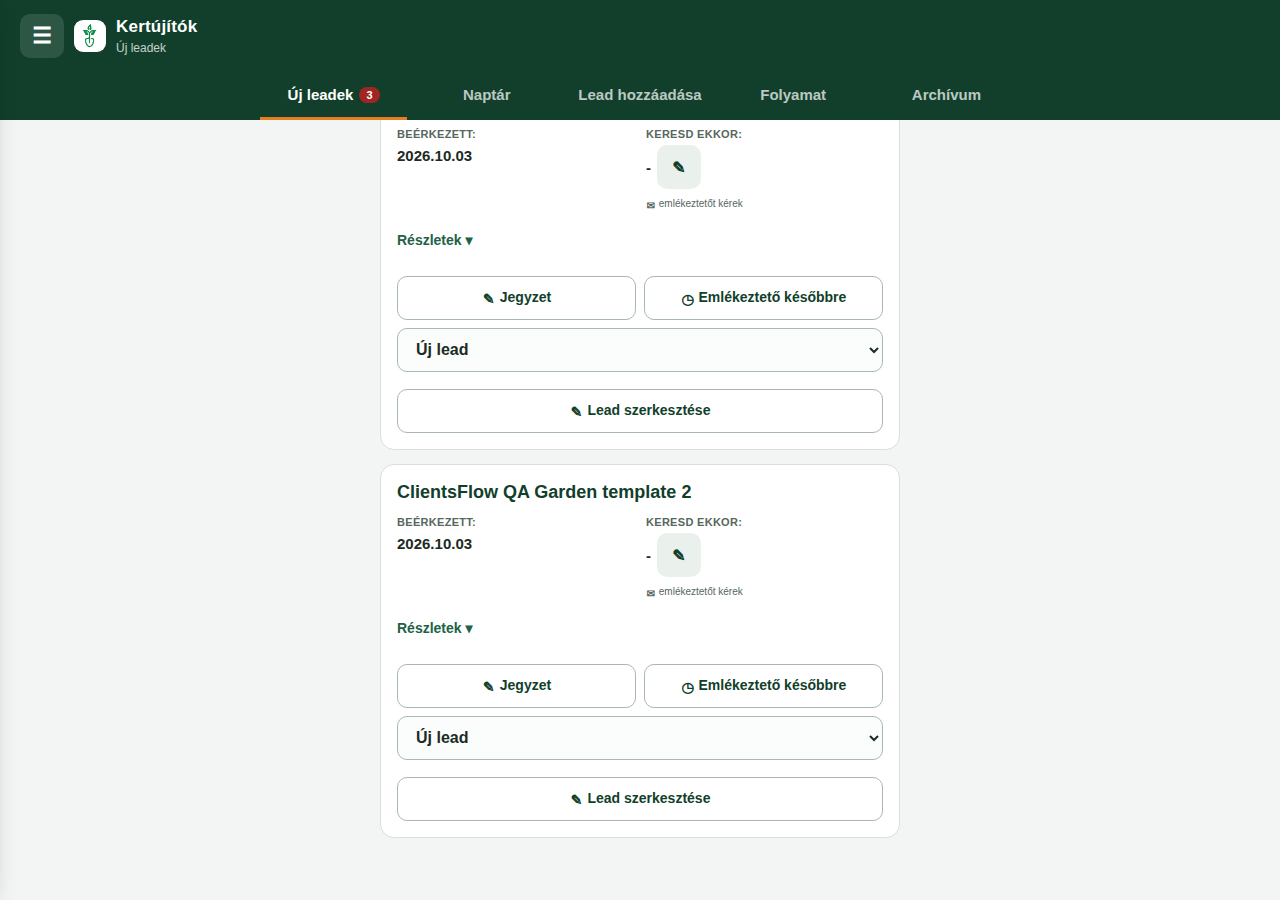Screen dimensions: 1280x900
Task: Set Emlékeztető későbbre for template 2 lead
Action: coord(763,686)
